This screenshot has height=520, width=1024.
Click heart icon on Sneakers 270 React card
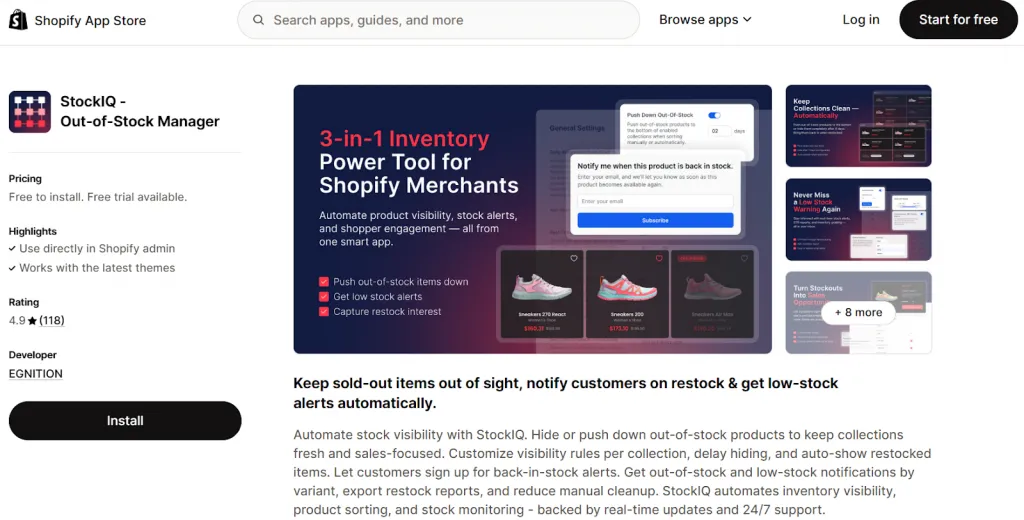tap(574, 258)
